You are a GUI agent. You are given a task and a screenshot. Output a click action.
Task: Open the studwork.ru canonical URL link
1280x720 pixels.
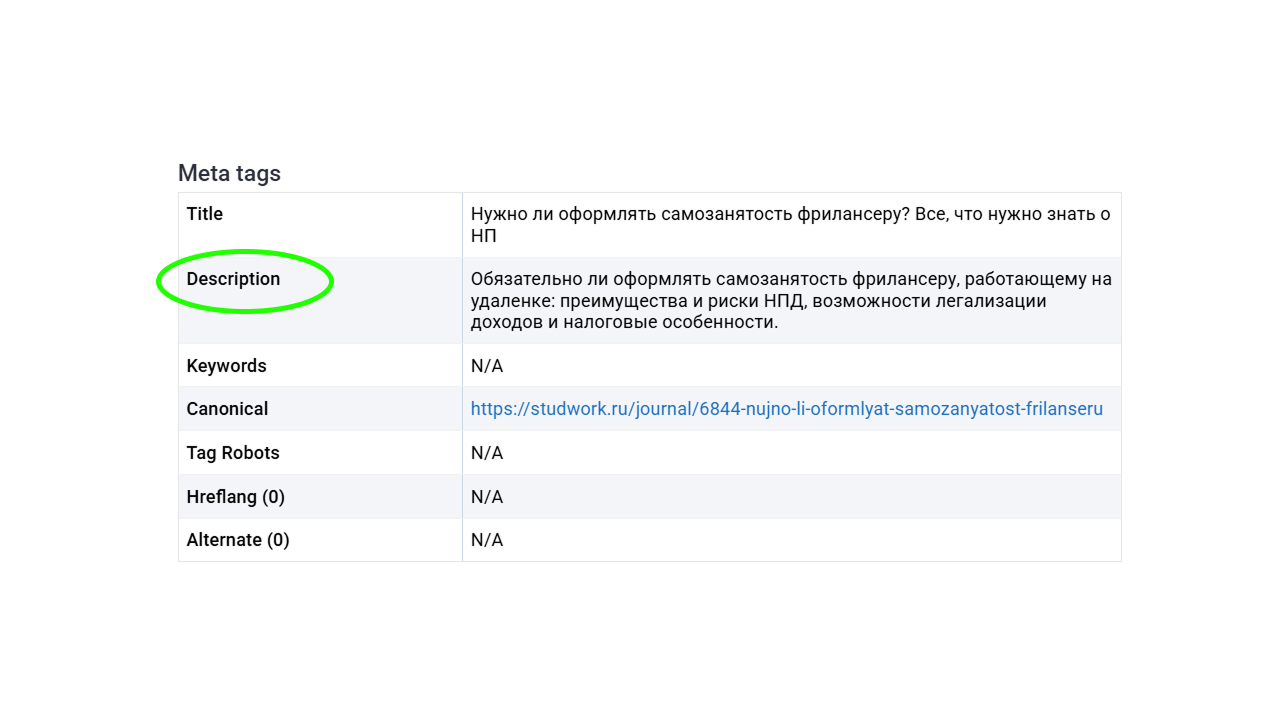pos(786,409)
